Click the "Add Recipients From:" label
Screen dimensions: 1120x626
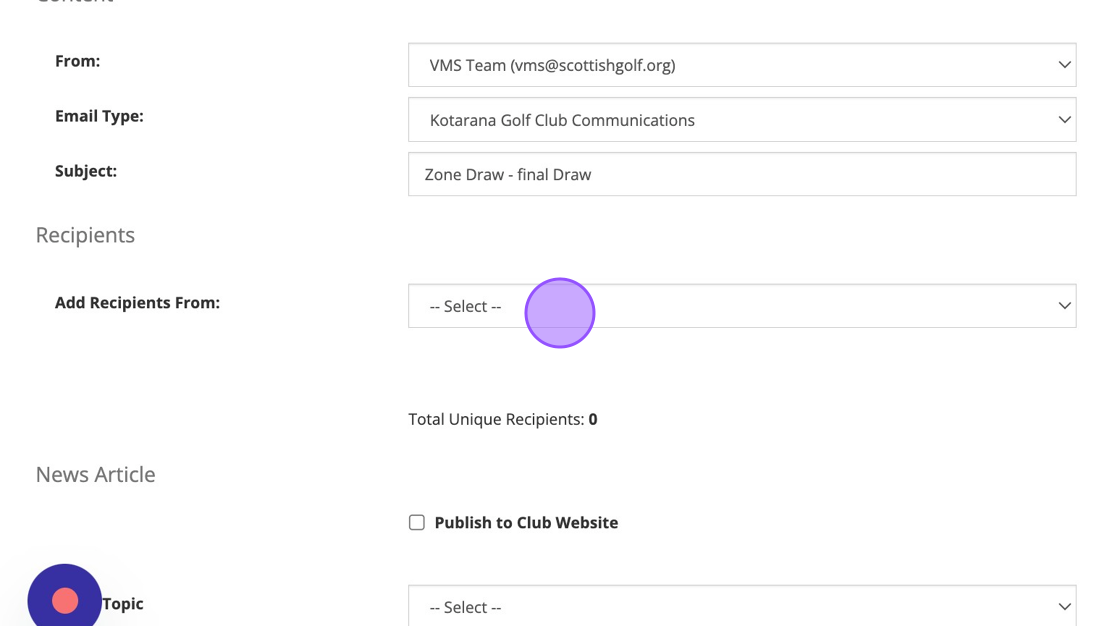pyautogui.click(x=137, y=302)
